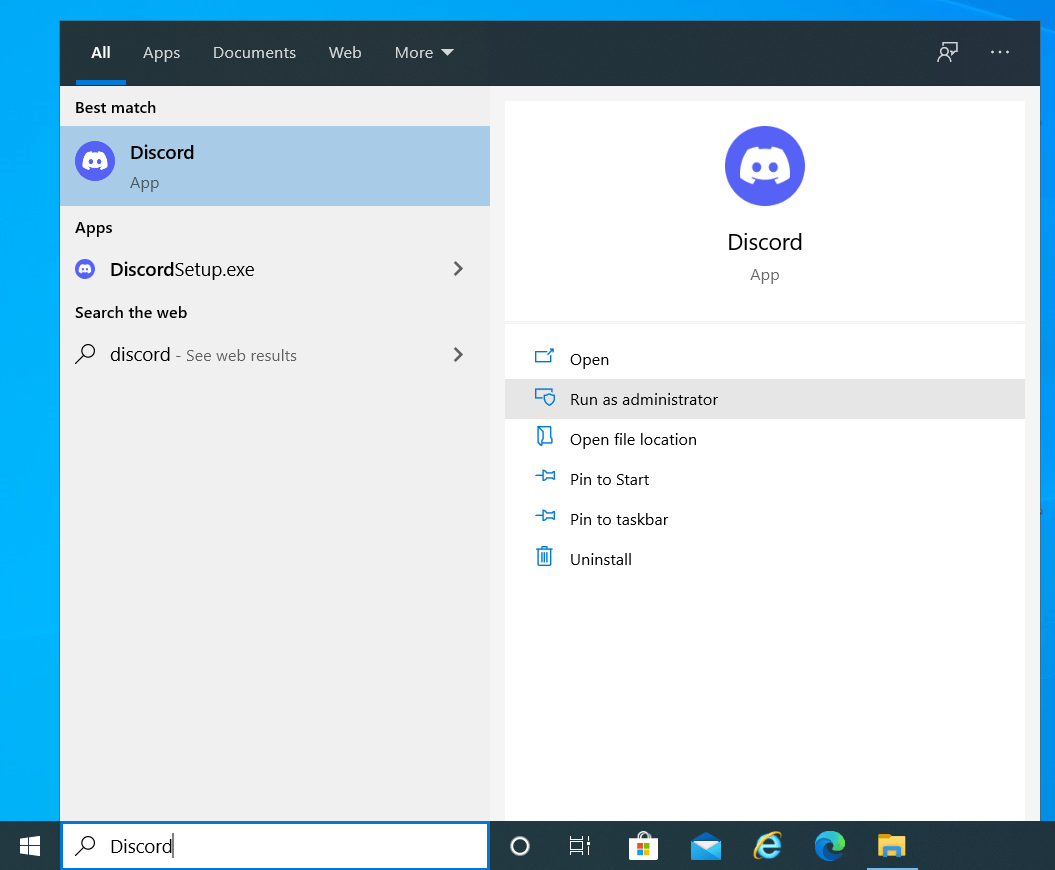Launch Internet Explorer from taskbar
The width and height of the screenshot is (1055, 870).
click(x=767, y=846)
